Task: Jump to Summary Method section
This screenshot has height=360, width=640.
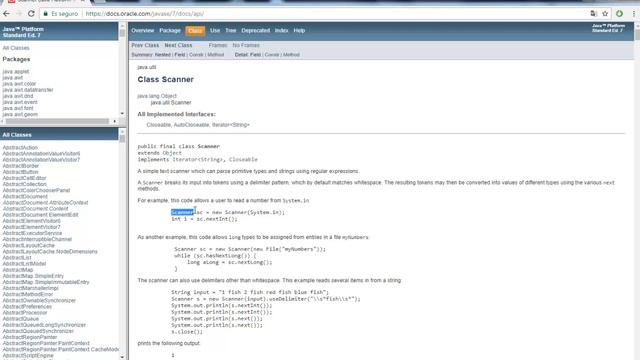Action: [x=216, y=55]
